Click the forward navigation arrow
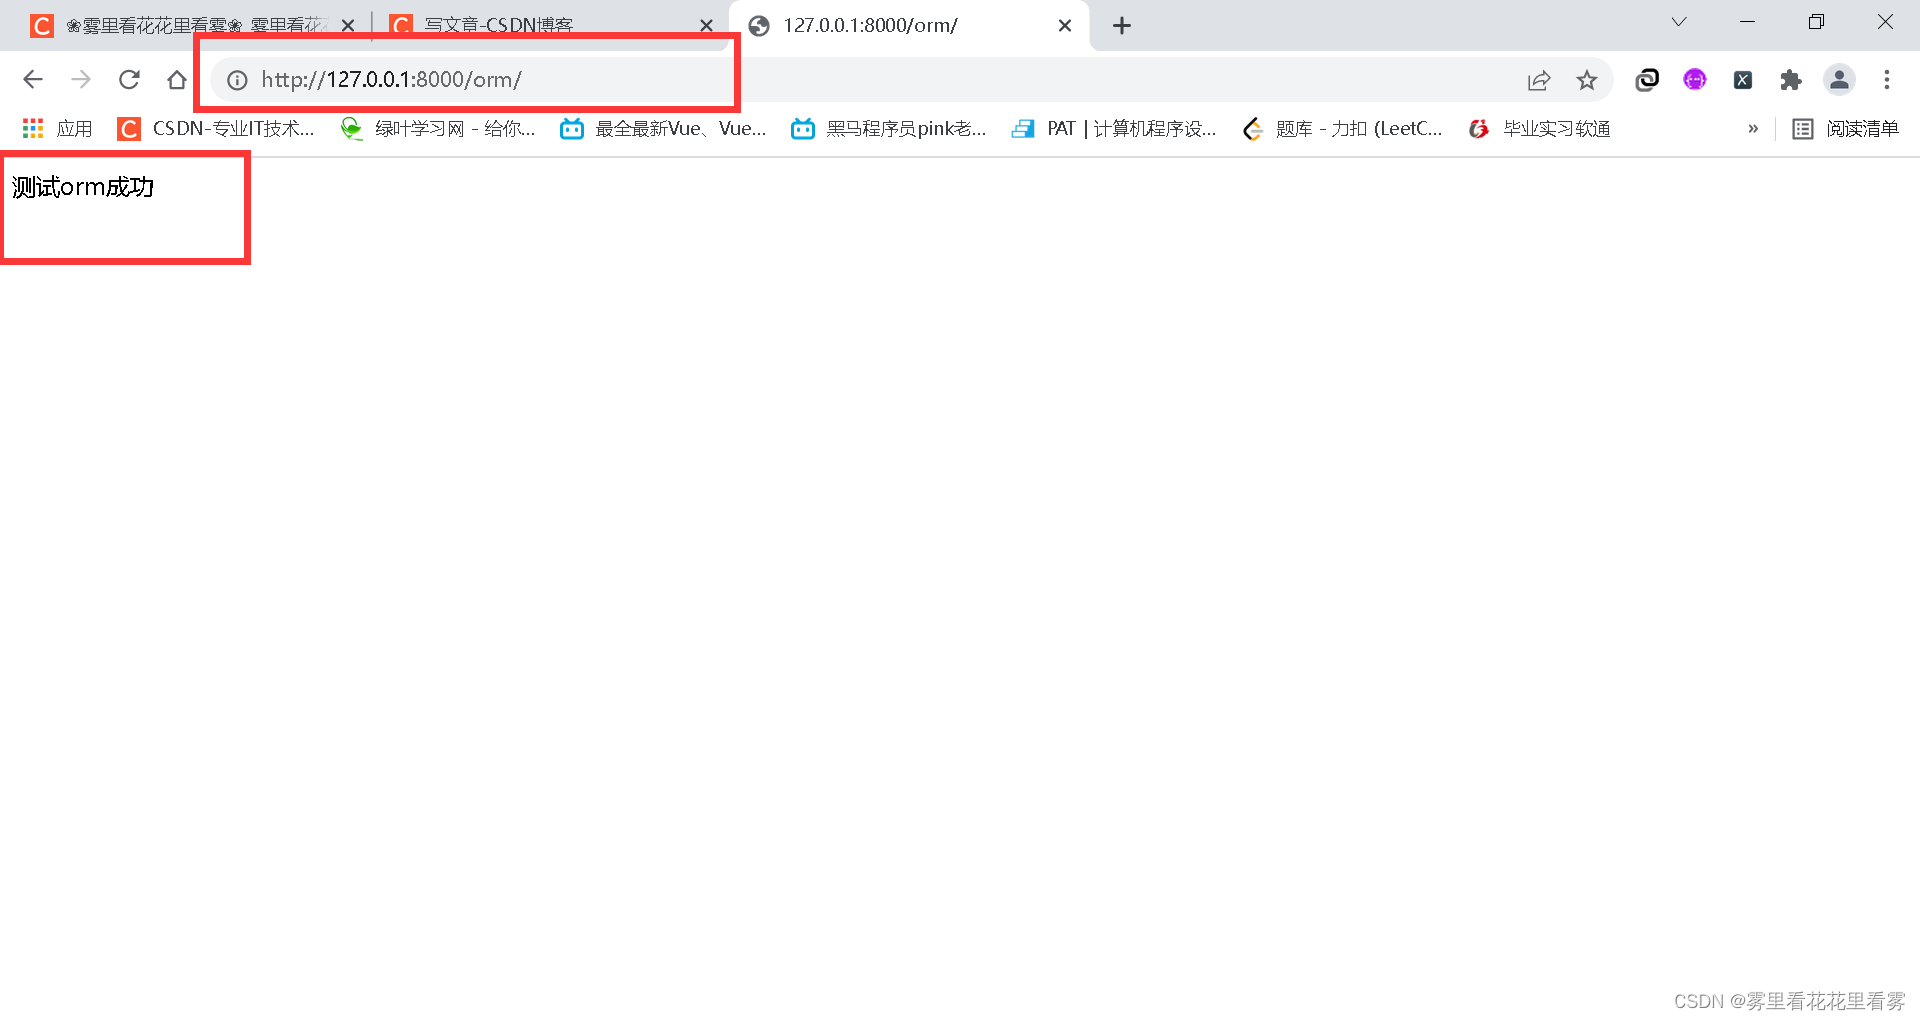This screenshot has width=1920, height=1020. (x=81, y=80)
